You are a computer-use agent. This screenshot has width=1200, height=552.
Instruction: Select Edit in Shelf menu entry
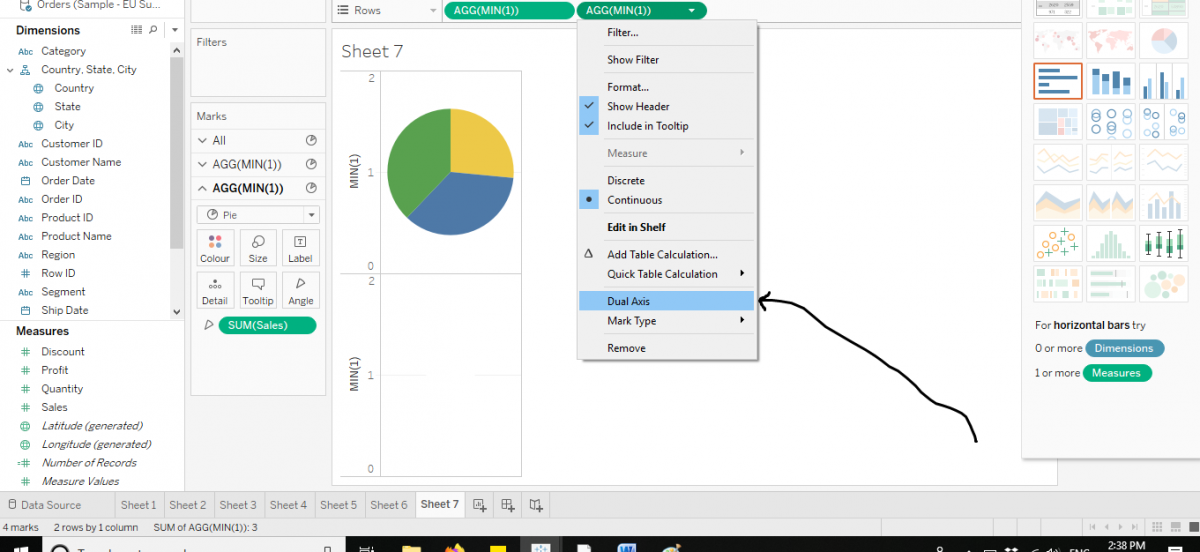tap(667, 227)
